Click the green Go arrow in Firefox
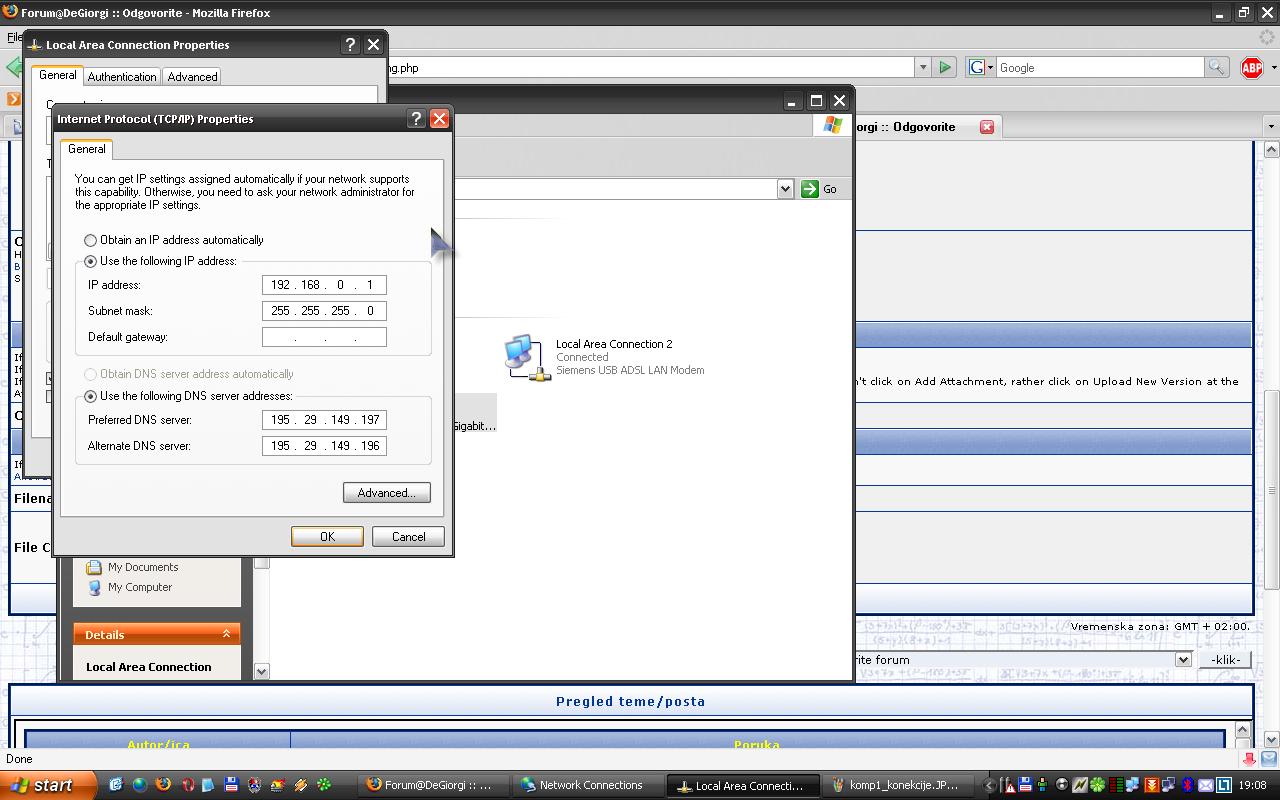Viewport: 1280px width, 800px height. click(x=944, y=68)
